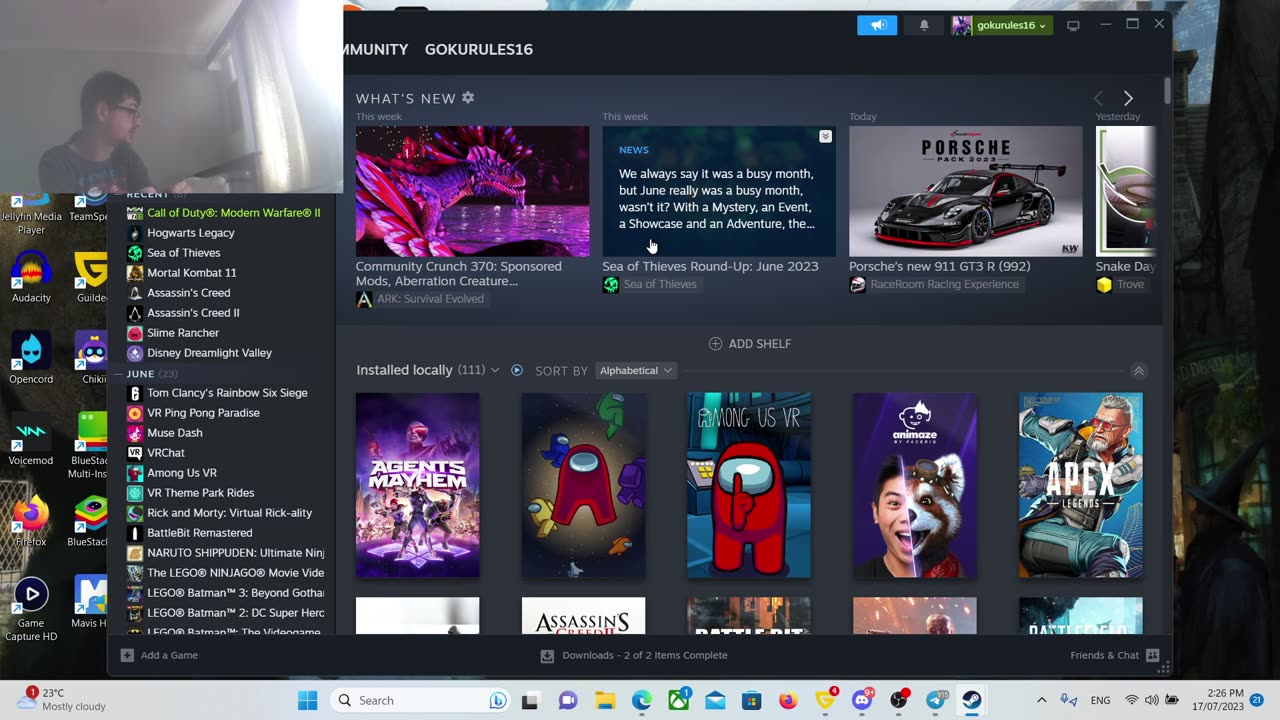Screen dimensions: 1280x720
Task: Collapse the JUNE games group
Action: point(118,374)
